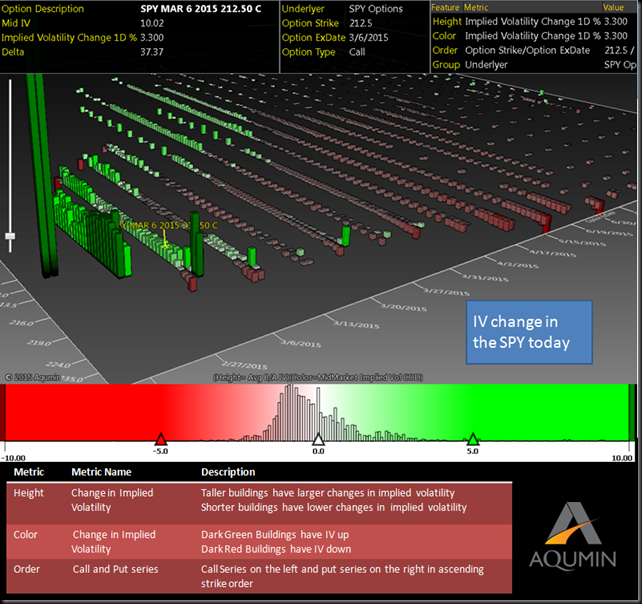The height and width of the screenshot is (604, 642).
Task: Click the 'Description' header in the legend table
Action: [x=228, y=472]
